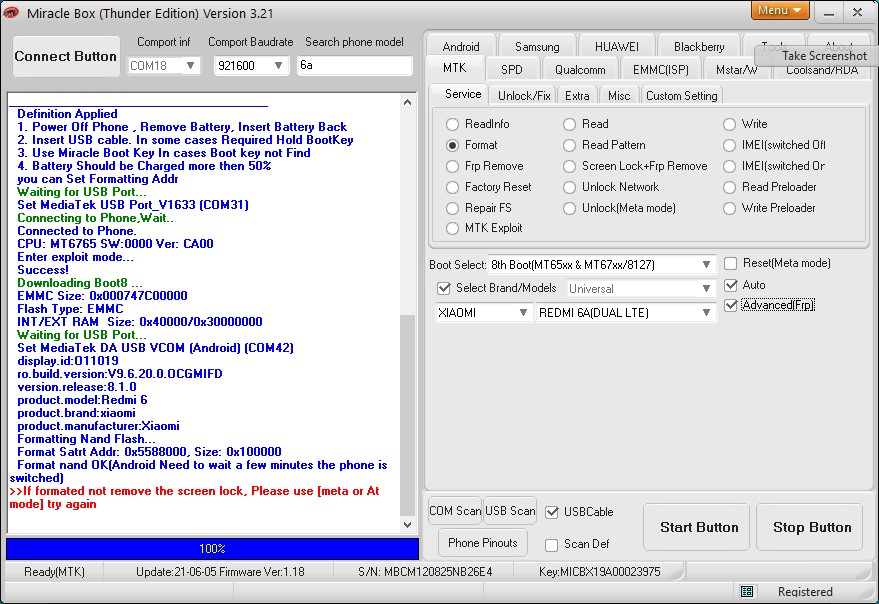Open the HUAWEI tab
Screen dimensions: 879x604
click(x=616, y=47)
